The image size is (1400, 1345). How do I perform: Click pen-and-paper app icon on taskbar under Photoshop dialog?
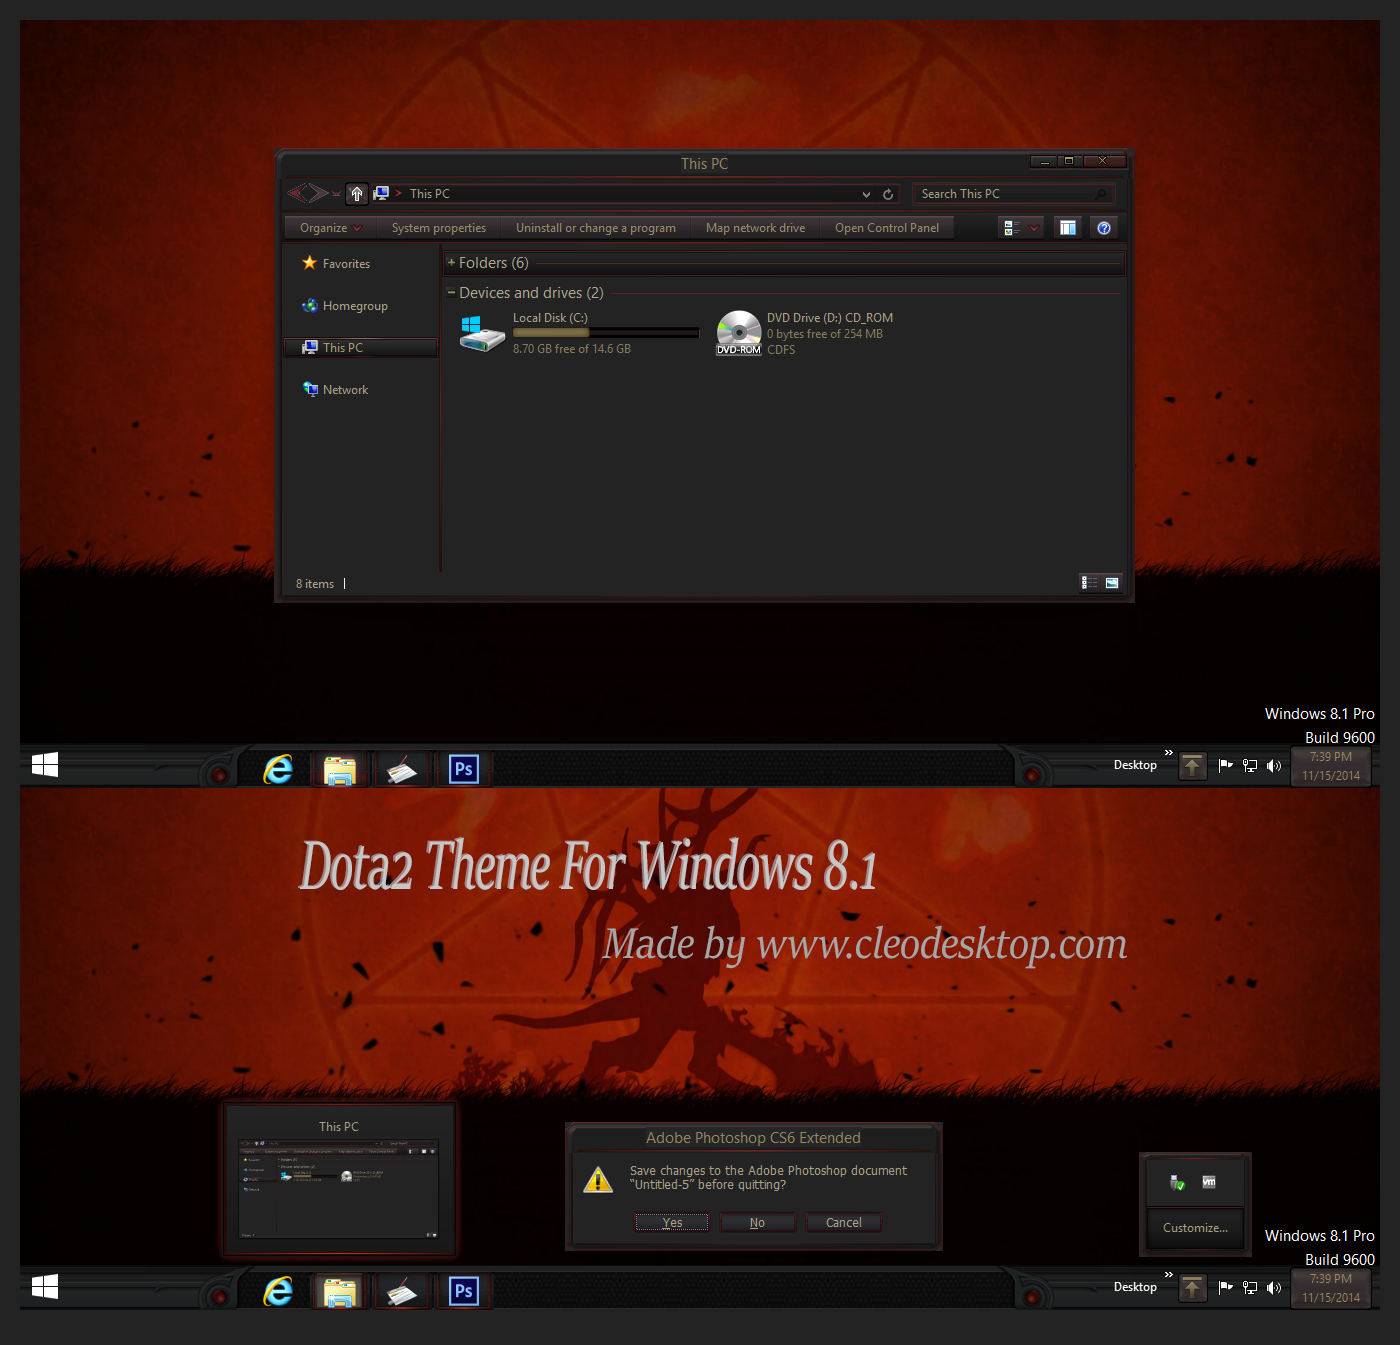402,1291
